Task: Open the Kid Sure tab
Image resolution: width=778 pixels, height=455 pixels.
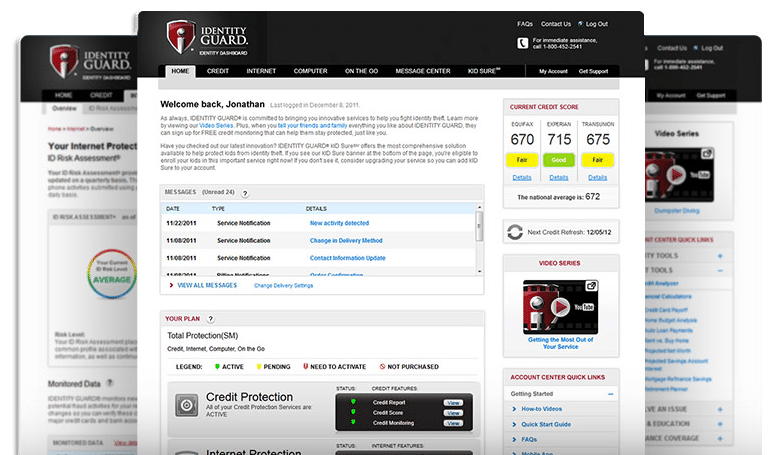Action: 484,71
